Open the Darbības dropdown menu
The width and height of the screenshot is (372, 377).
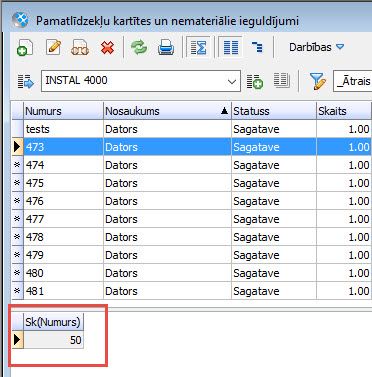[x=316, y=47]
